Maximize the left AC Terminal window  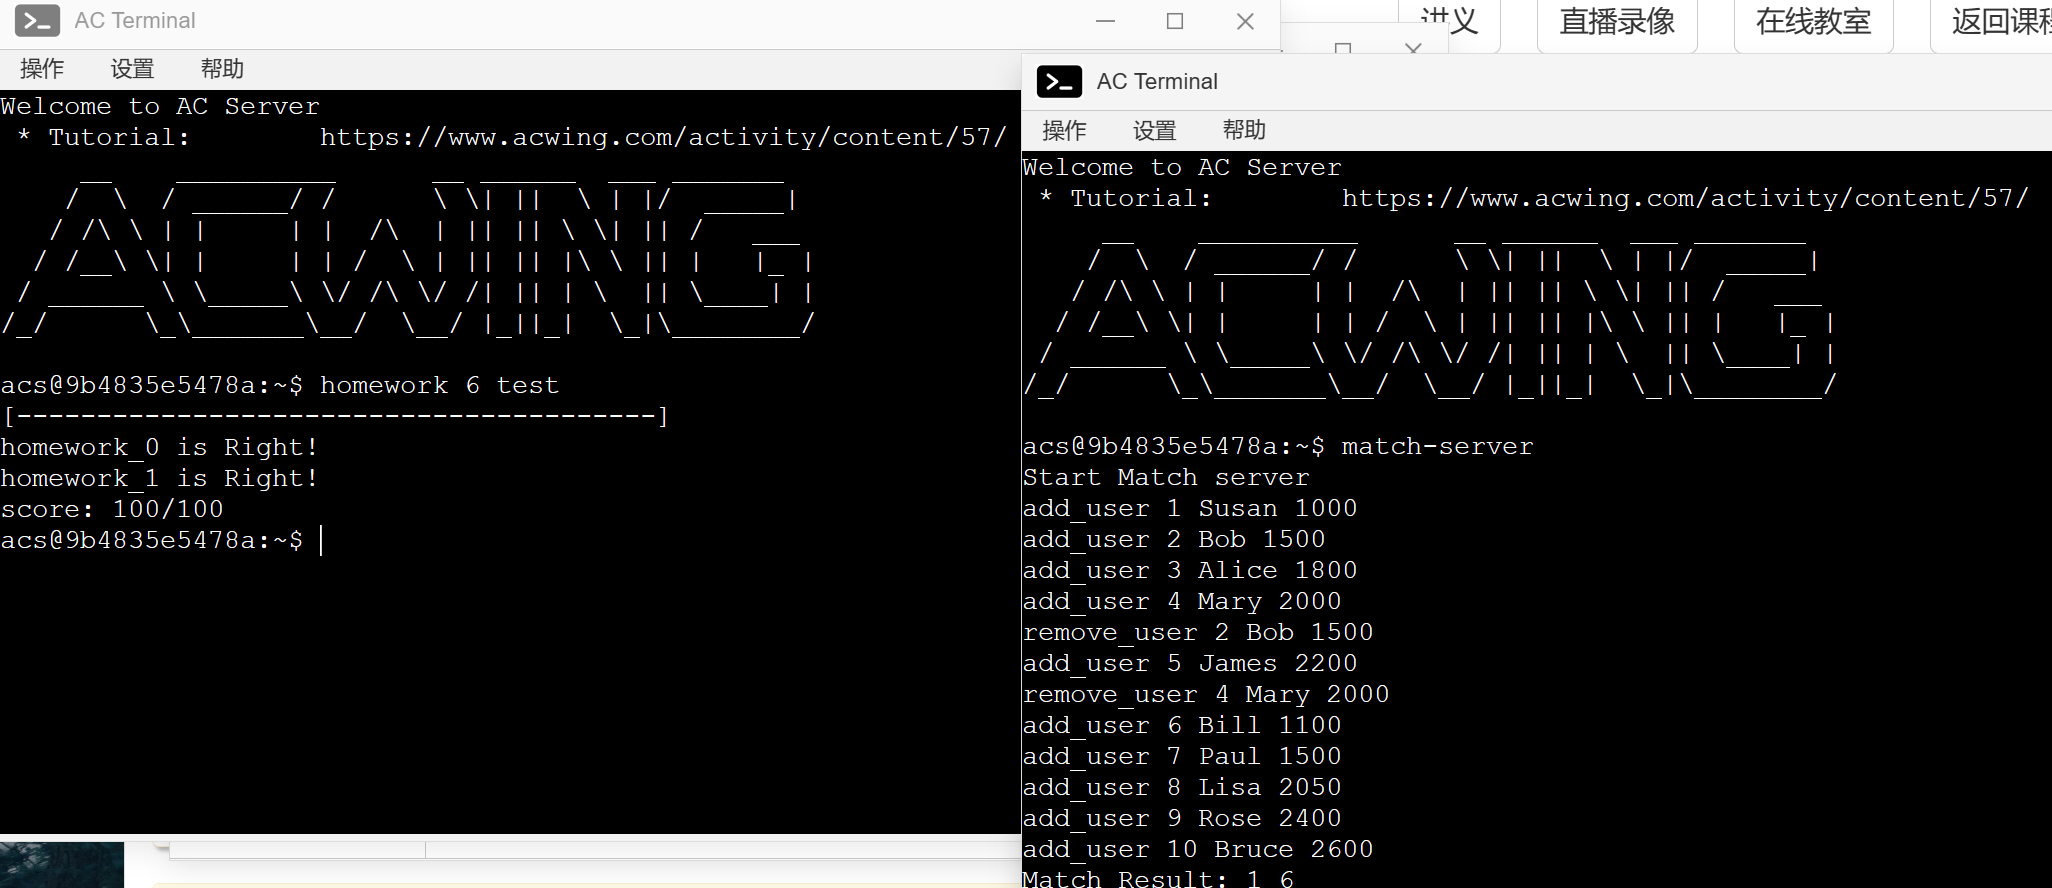click(x=1175, y=21)
